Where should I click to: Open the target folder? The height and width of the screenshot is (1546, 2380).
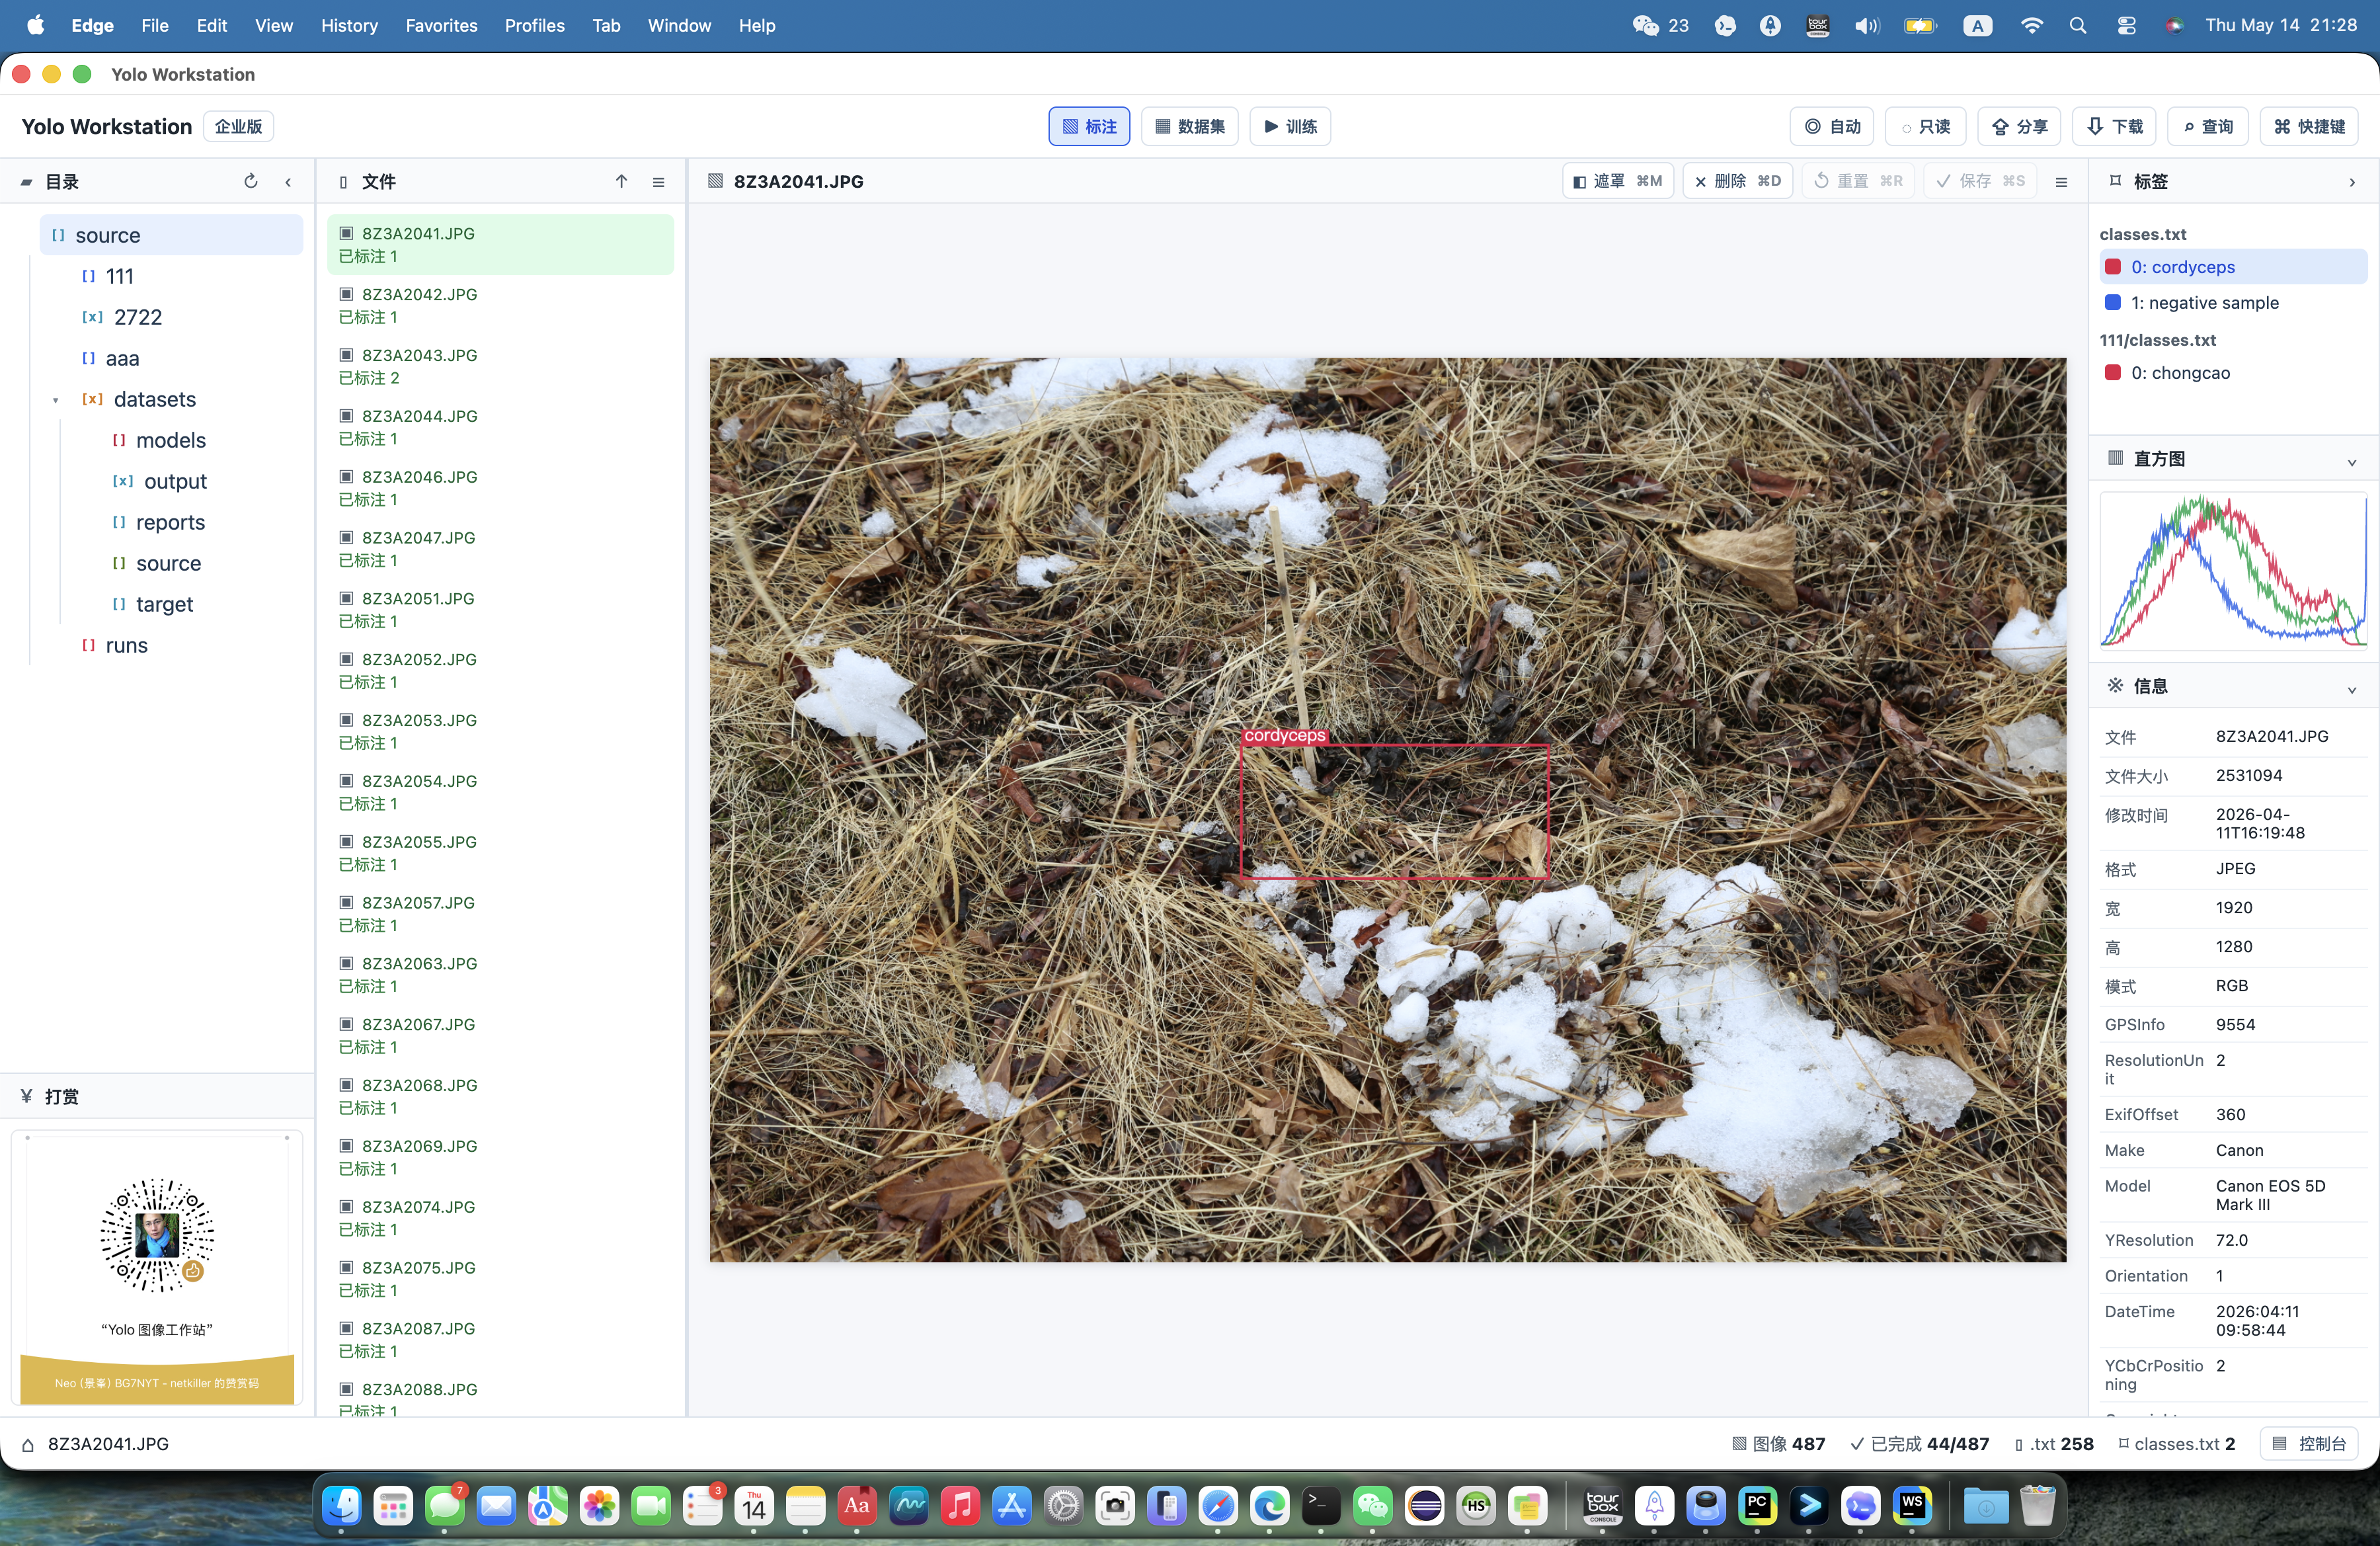pos(164,604)
